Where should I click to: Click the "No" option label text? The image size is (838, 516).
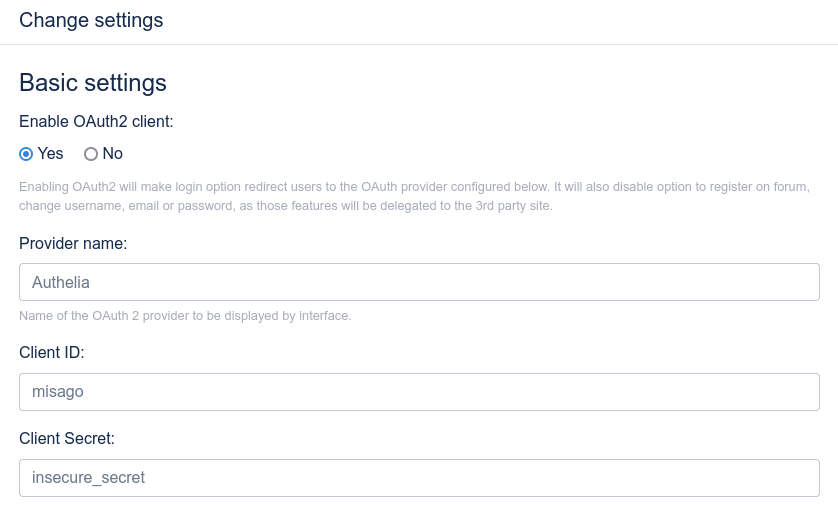[113, 154]
